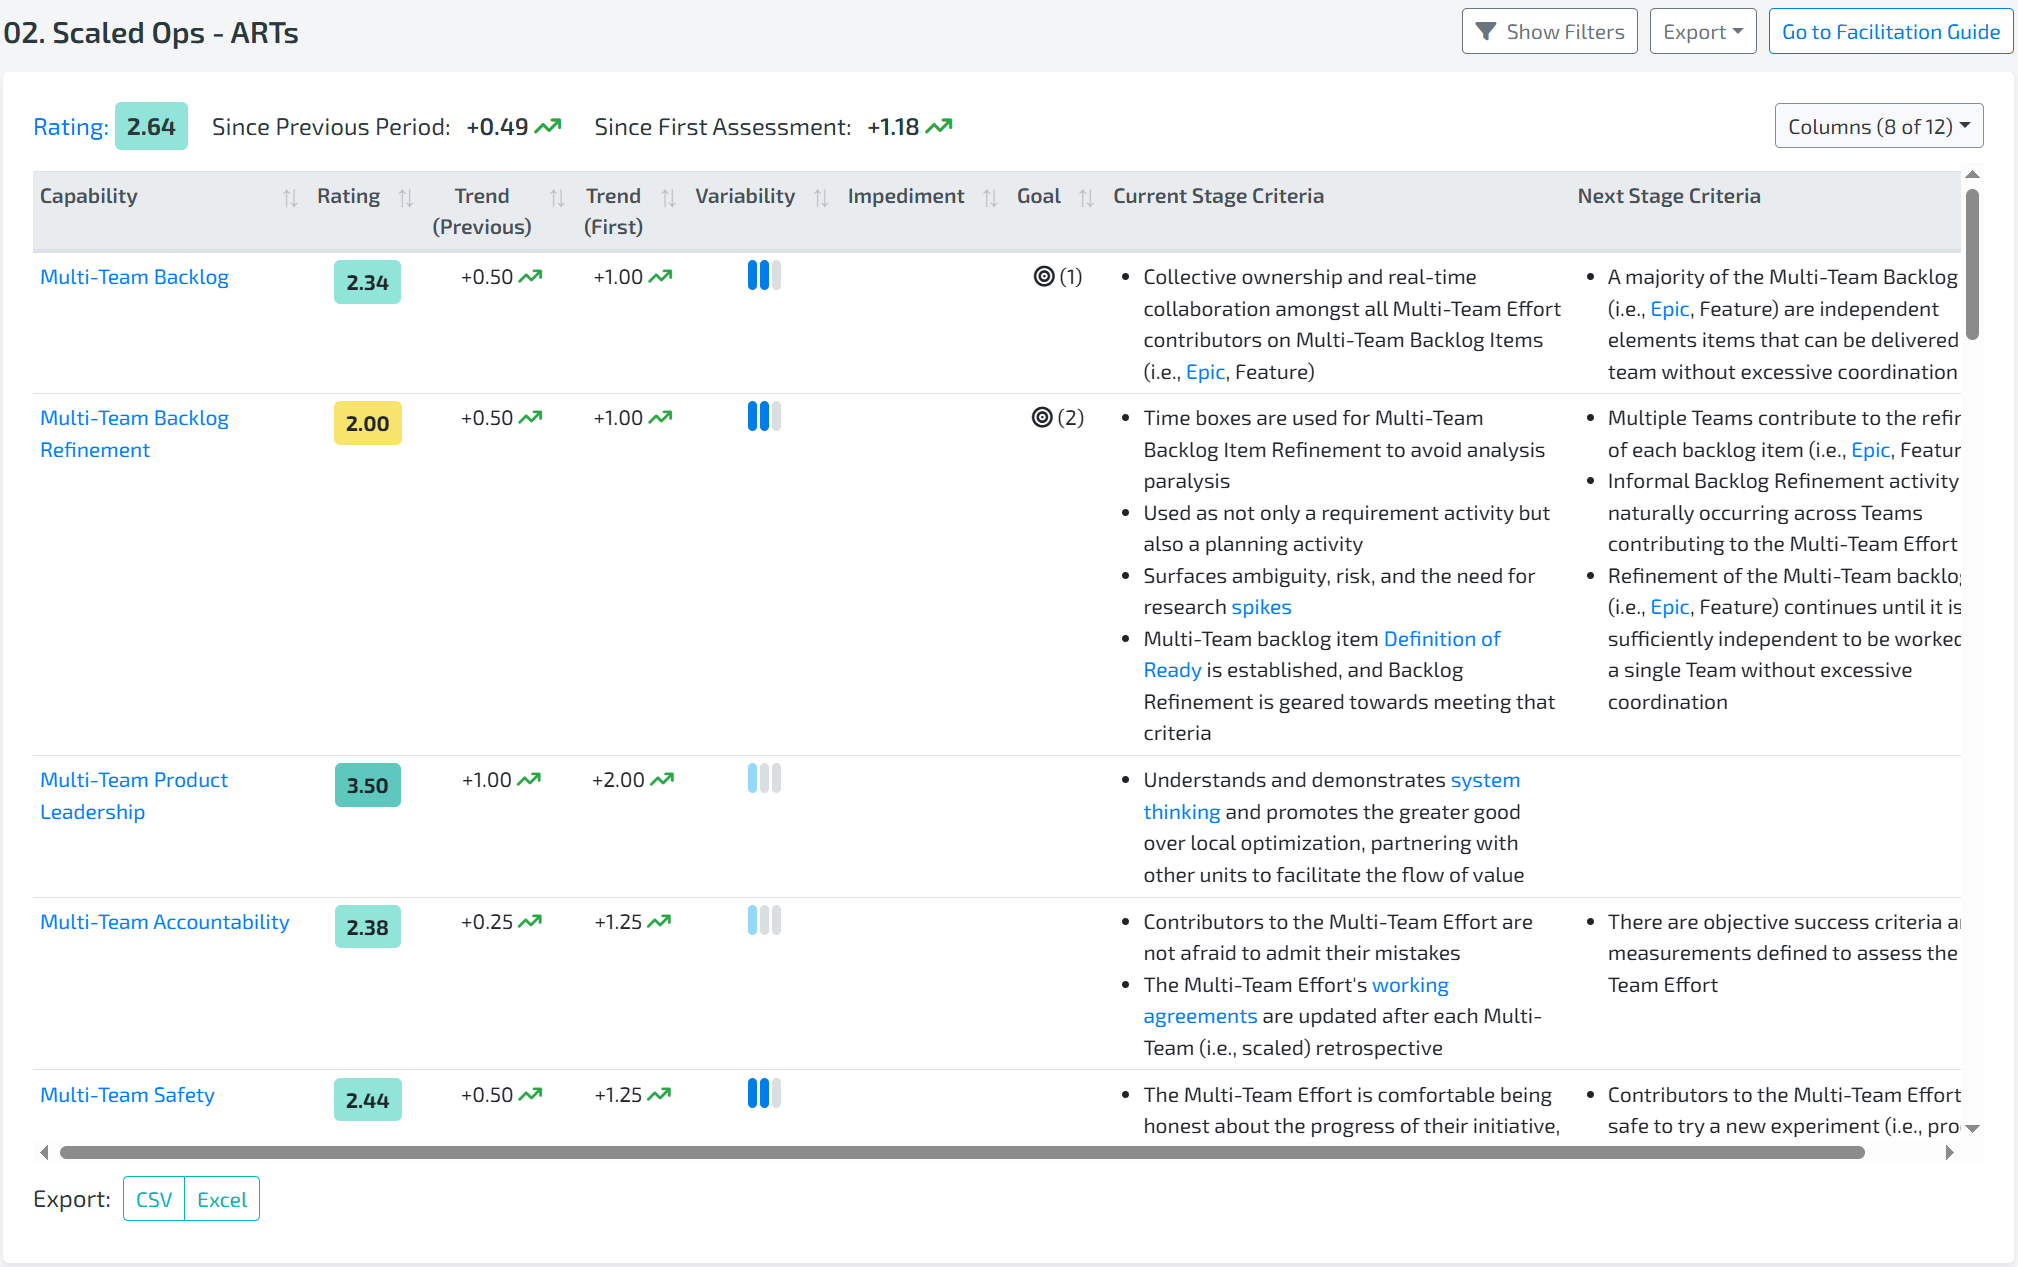Viewport: 2018px width, 1267px height.
Task: Show Filters panel
Action: [1549, 32]
